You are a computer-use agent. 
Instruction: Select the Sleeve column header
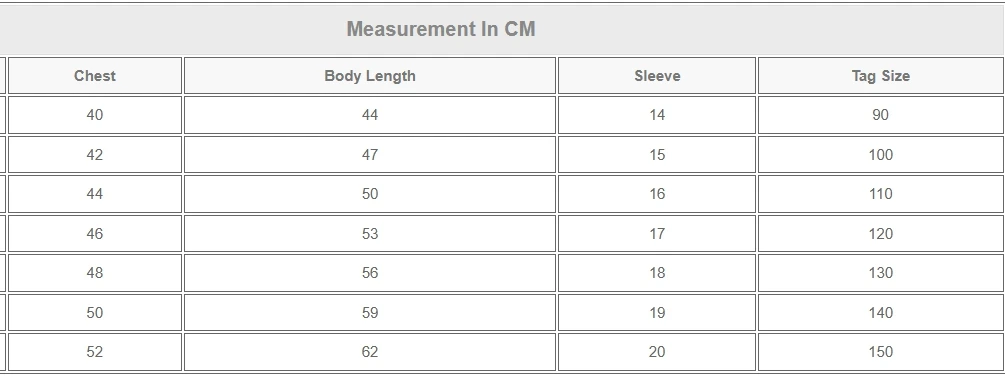coord(657,76)
